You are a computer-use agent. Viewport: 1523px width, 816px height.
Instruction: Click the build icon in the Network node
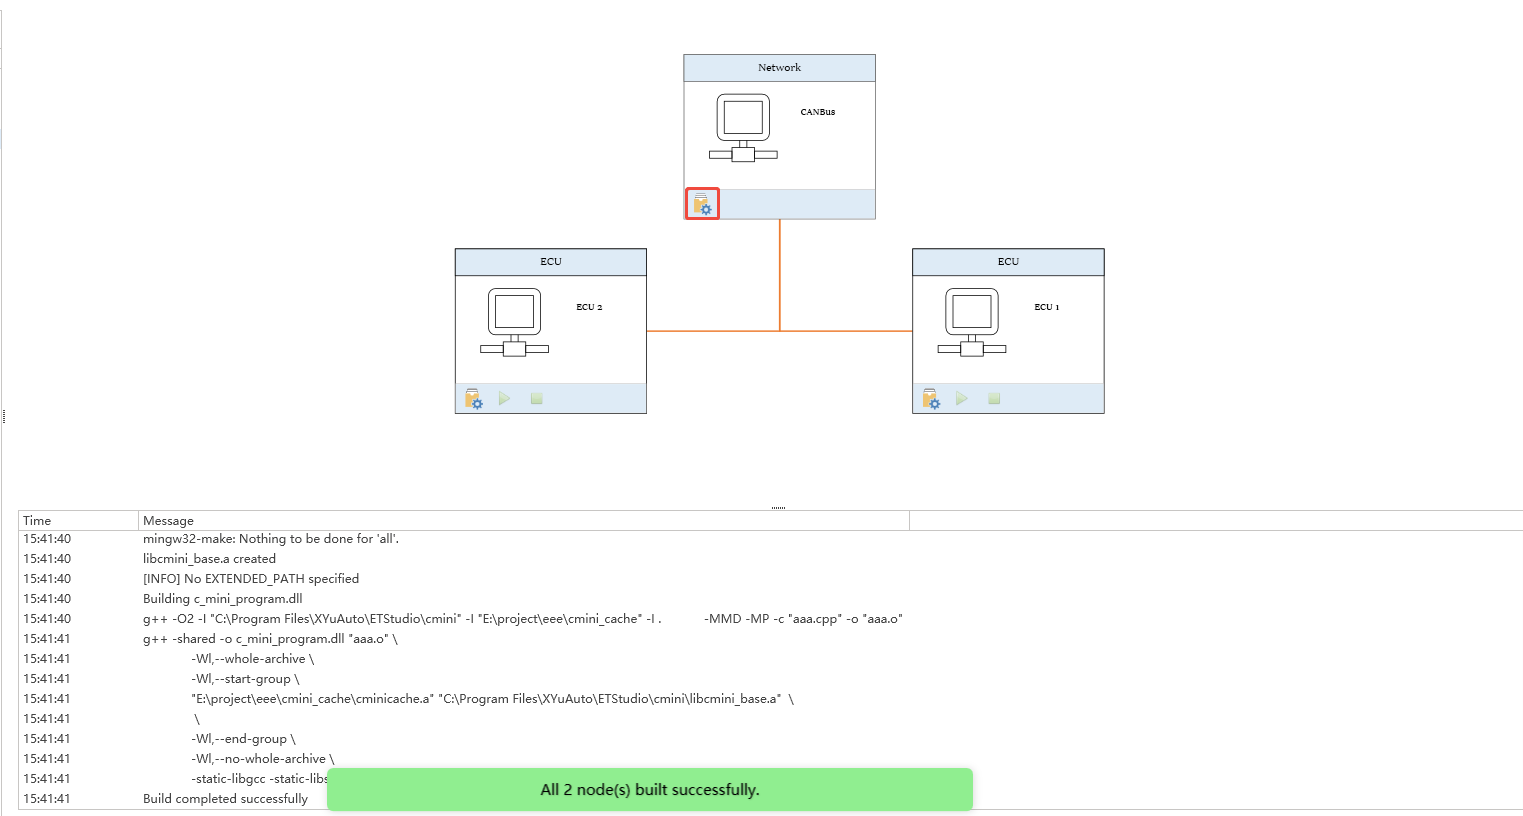(702, 204)
